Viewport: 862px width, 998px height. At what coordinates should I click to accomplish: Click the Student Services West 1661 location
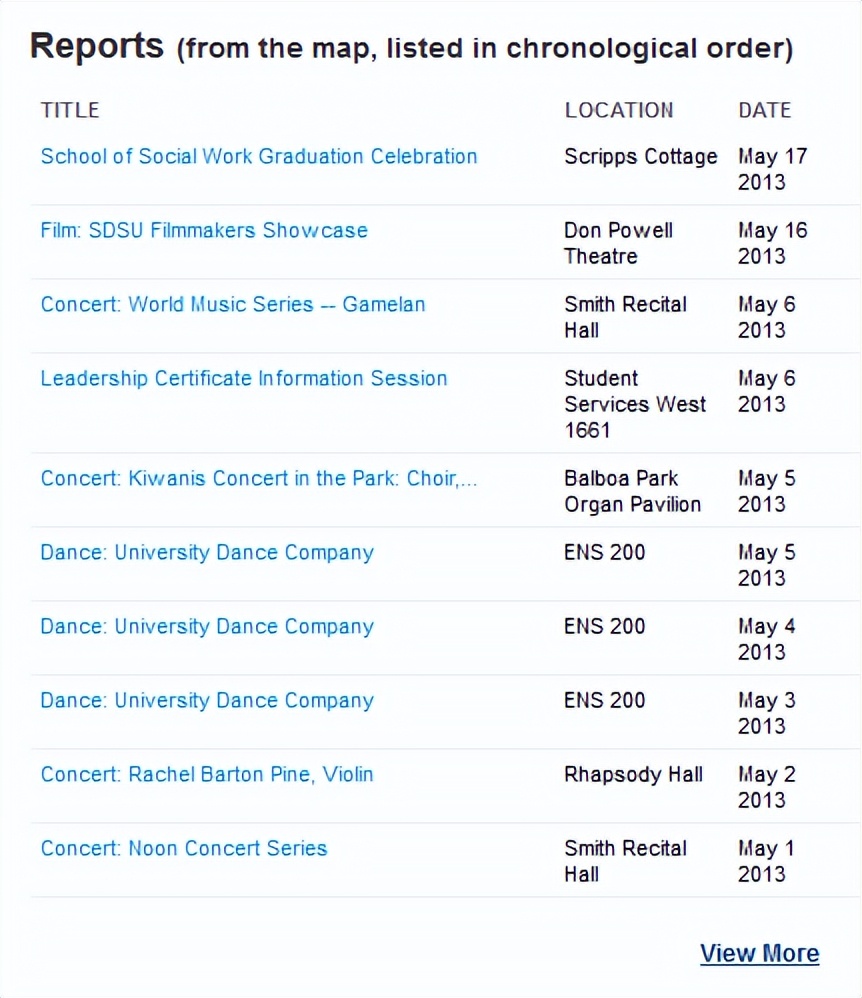[x=635, y=404]
